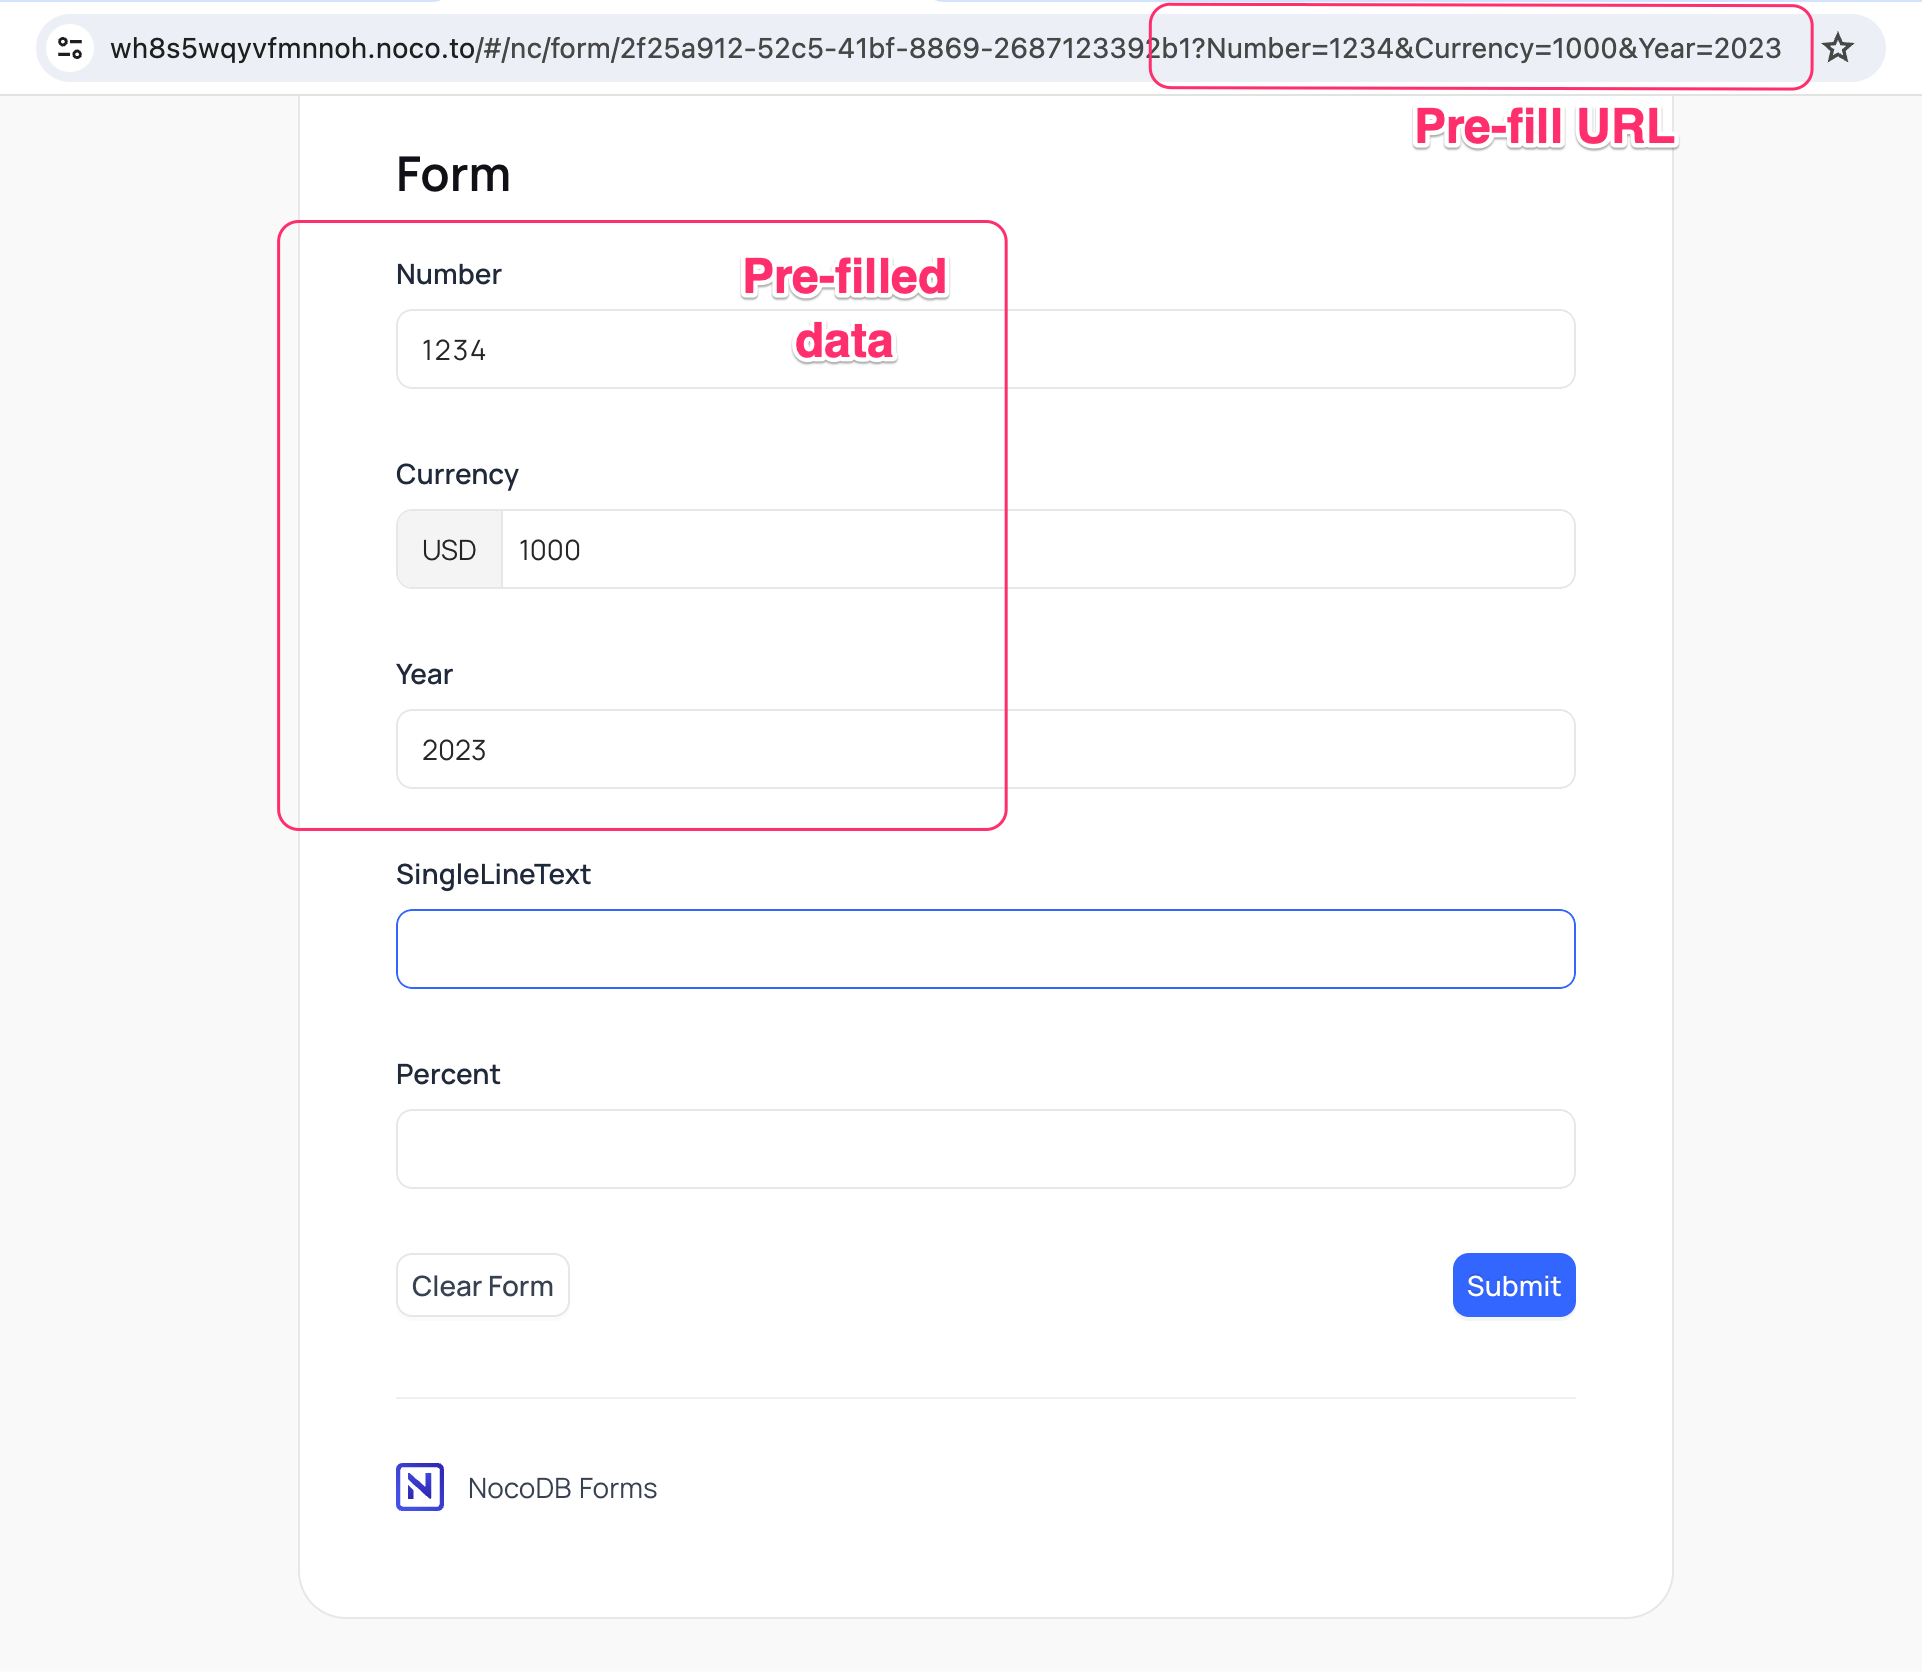The image size is (1922, 1672).
Task: Click the Year field showing 2023
Action: point(985,748)
